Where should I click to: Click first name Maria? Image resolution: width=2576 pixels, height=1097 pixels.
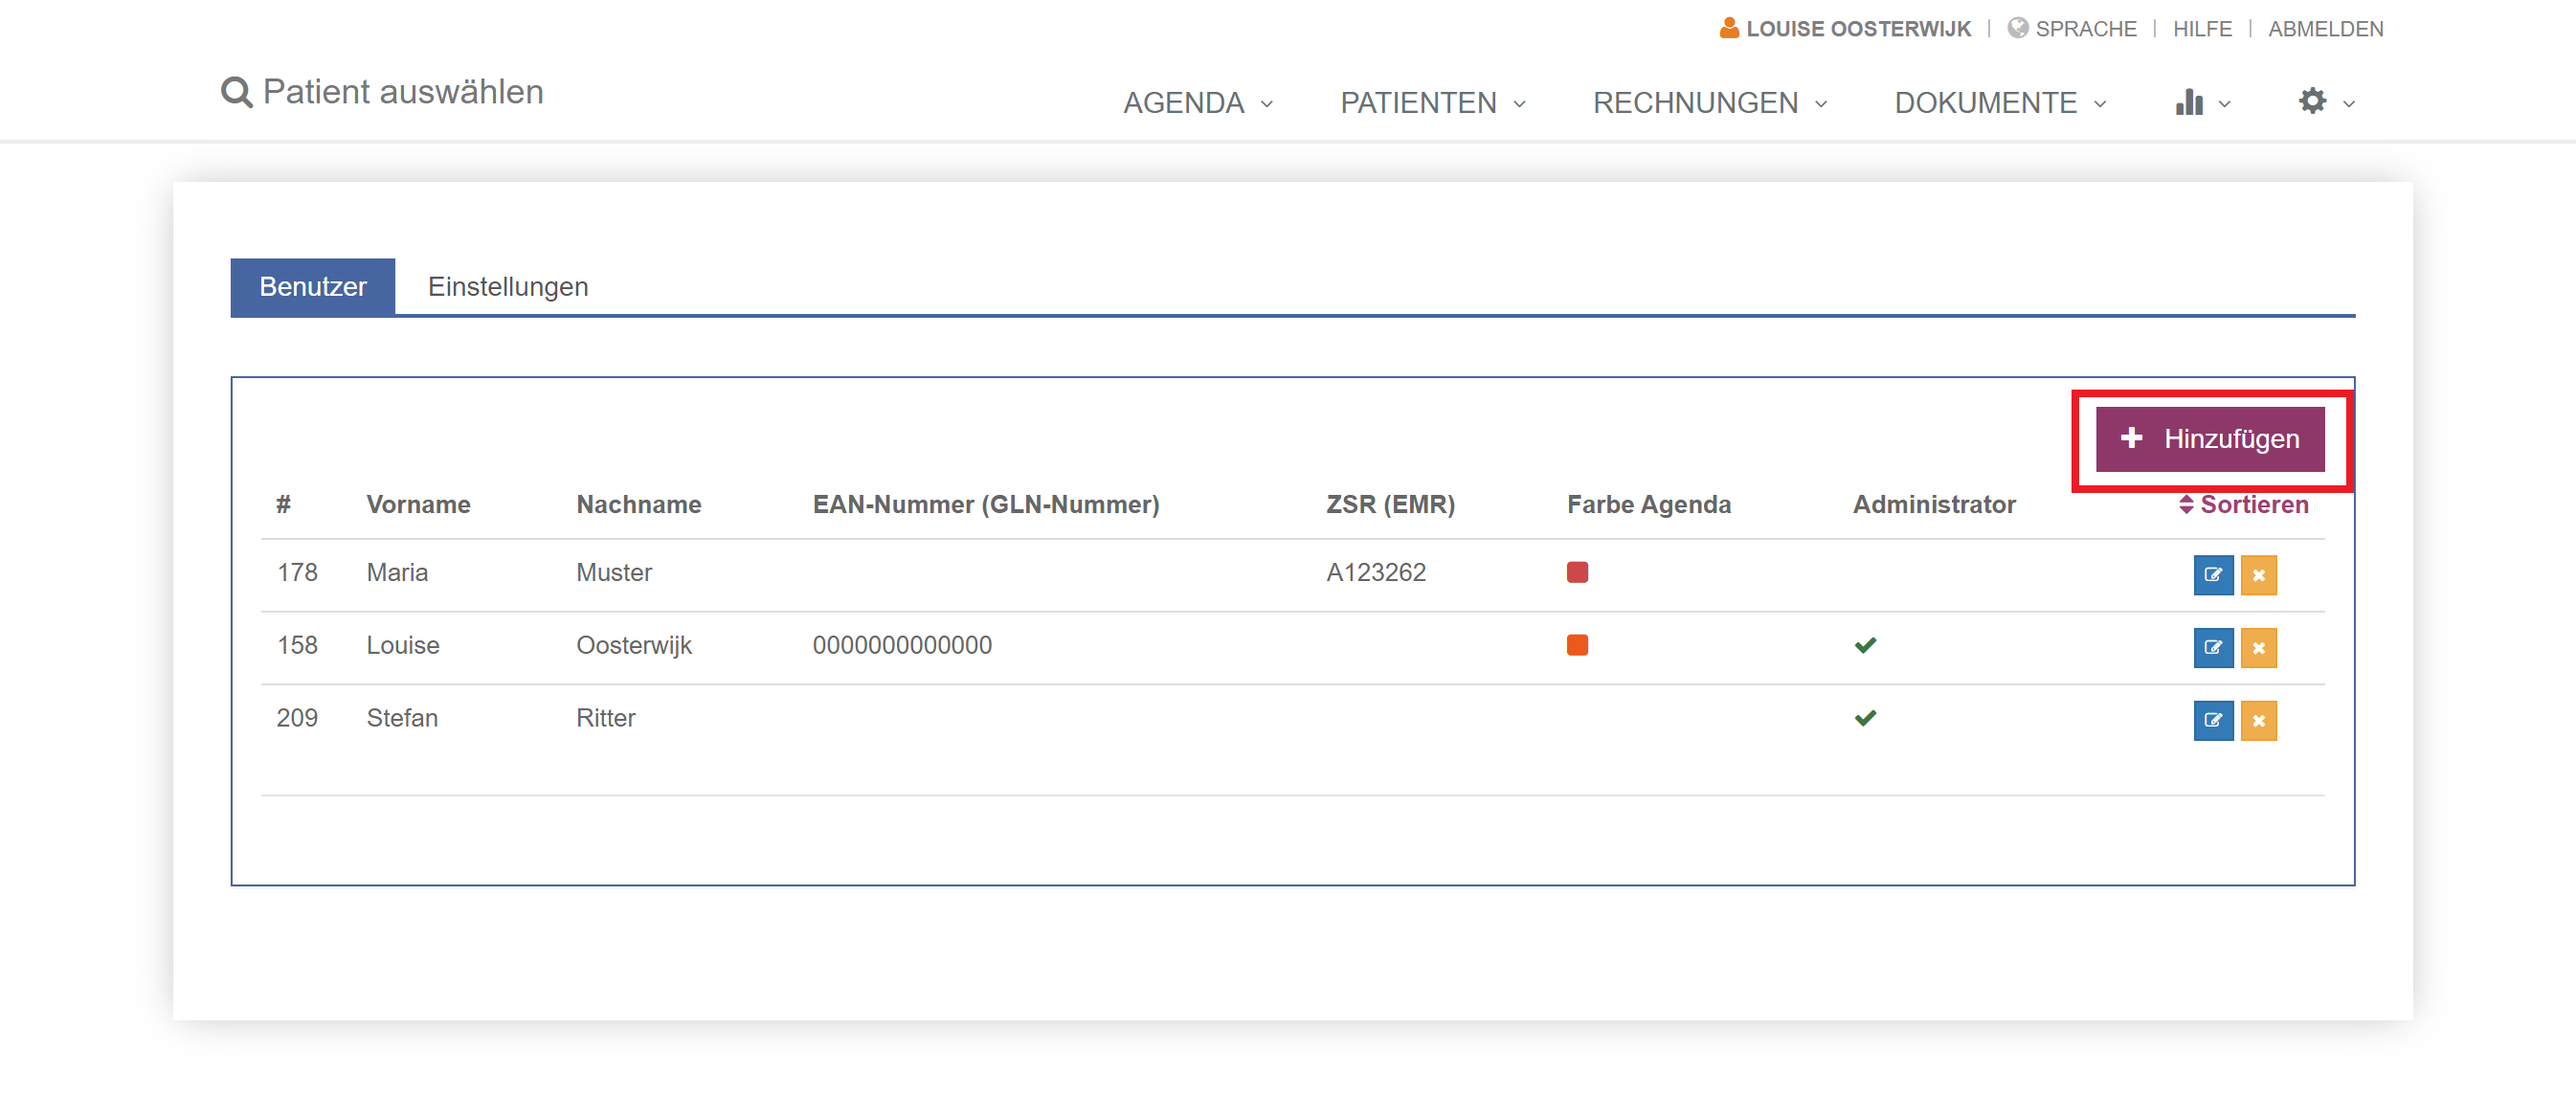click(x=397, y=573)
